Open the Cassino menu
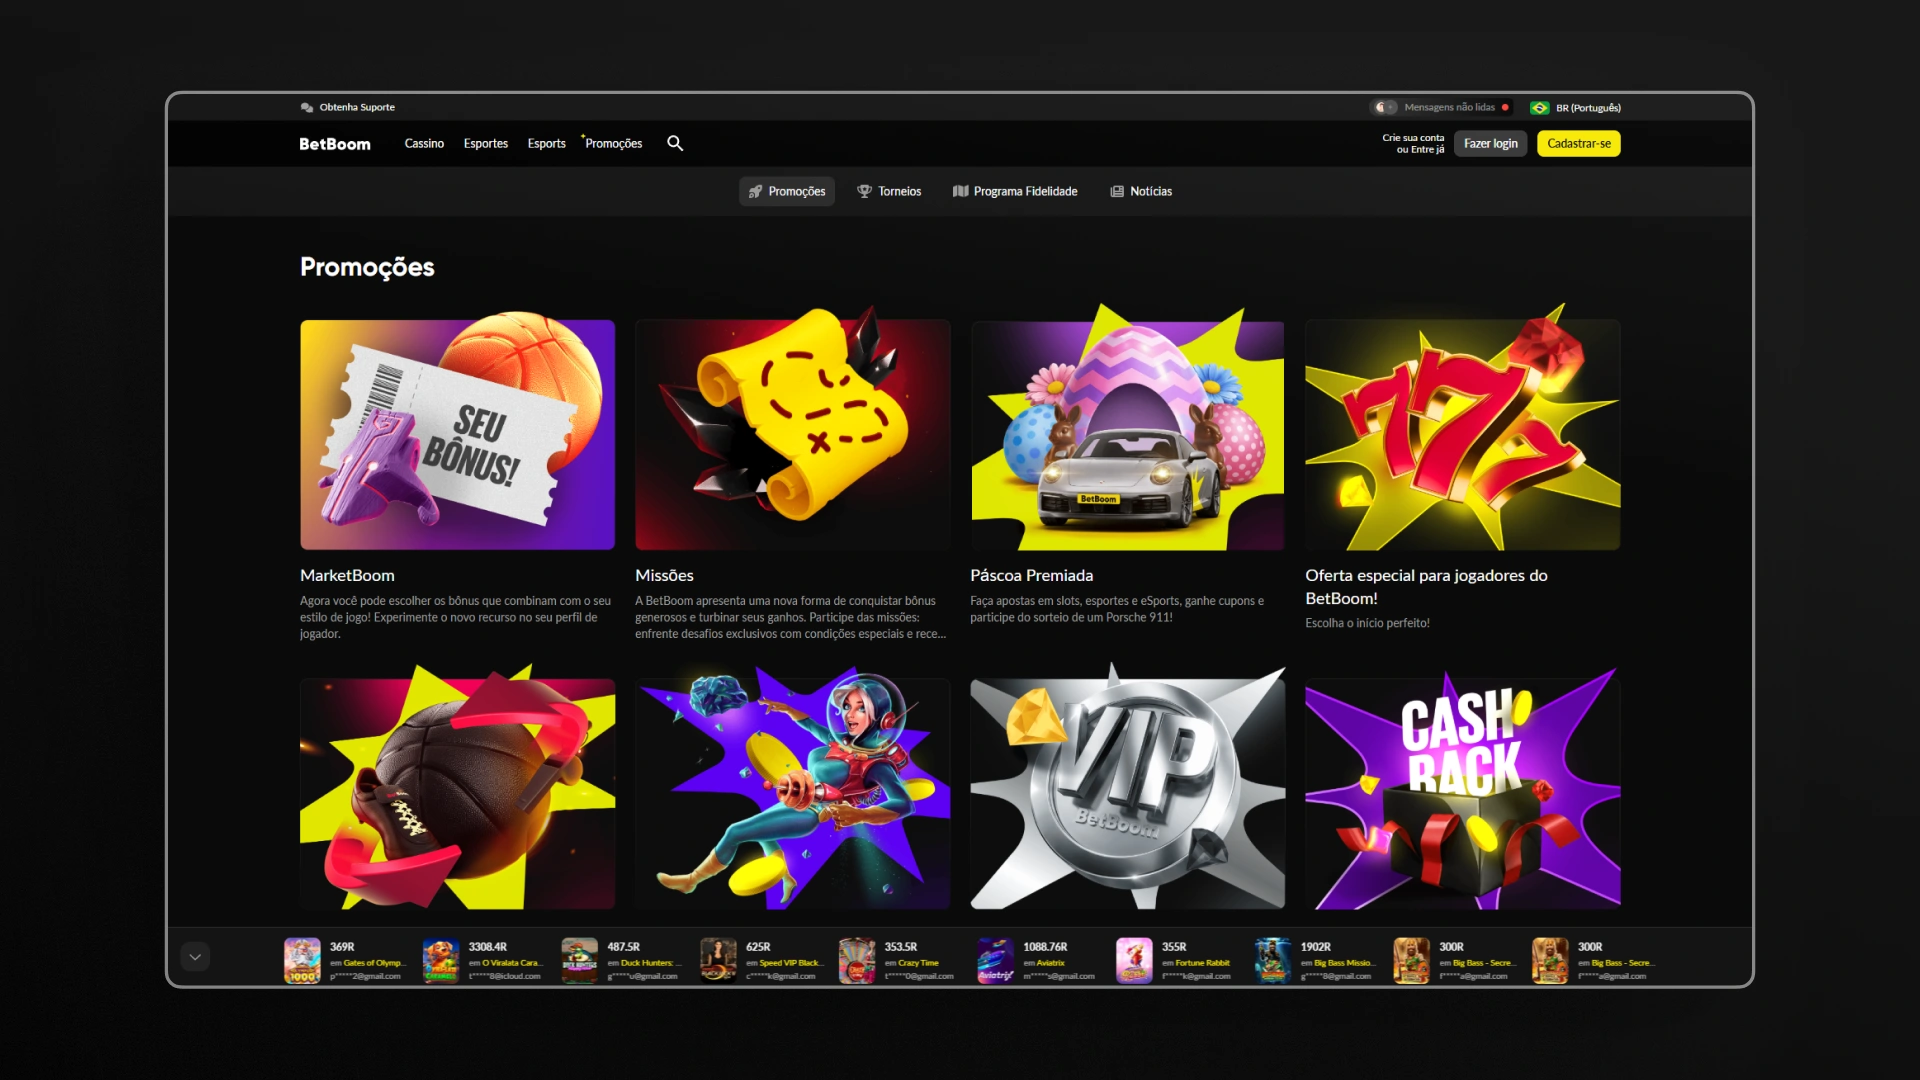The image size is (1920, 1080). tap(424, 143)
